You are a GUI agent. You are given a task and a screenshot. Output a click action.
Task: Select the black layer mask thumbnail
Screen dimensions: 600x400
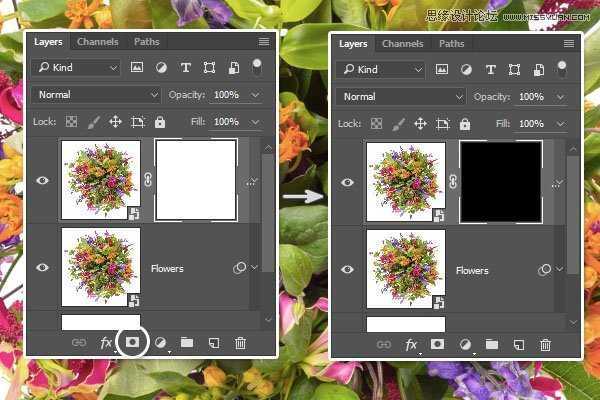pos(500,182)
